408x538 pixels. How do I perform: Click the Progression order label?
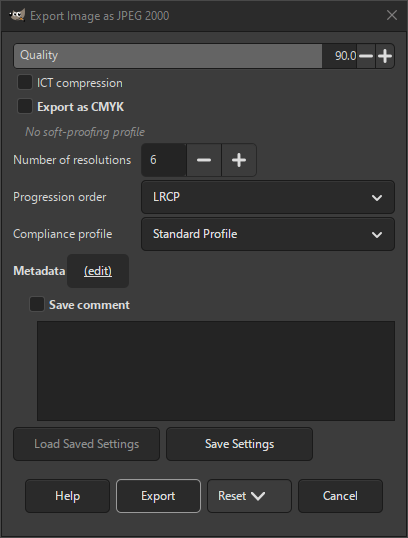(60, 197)
